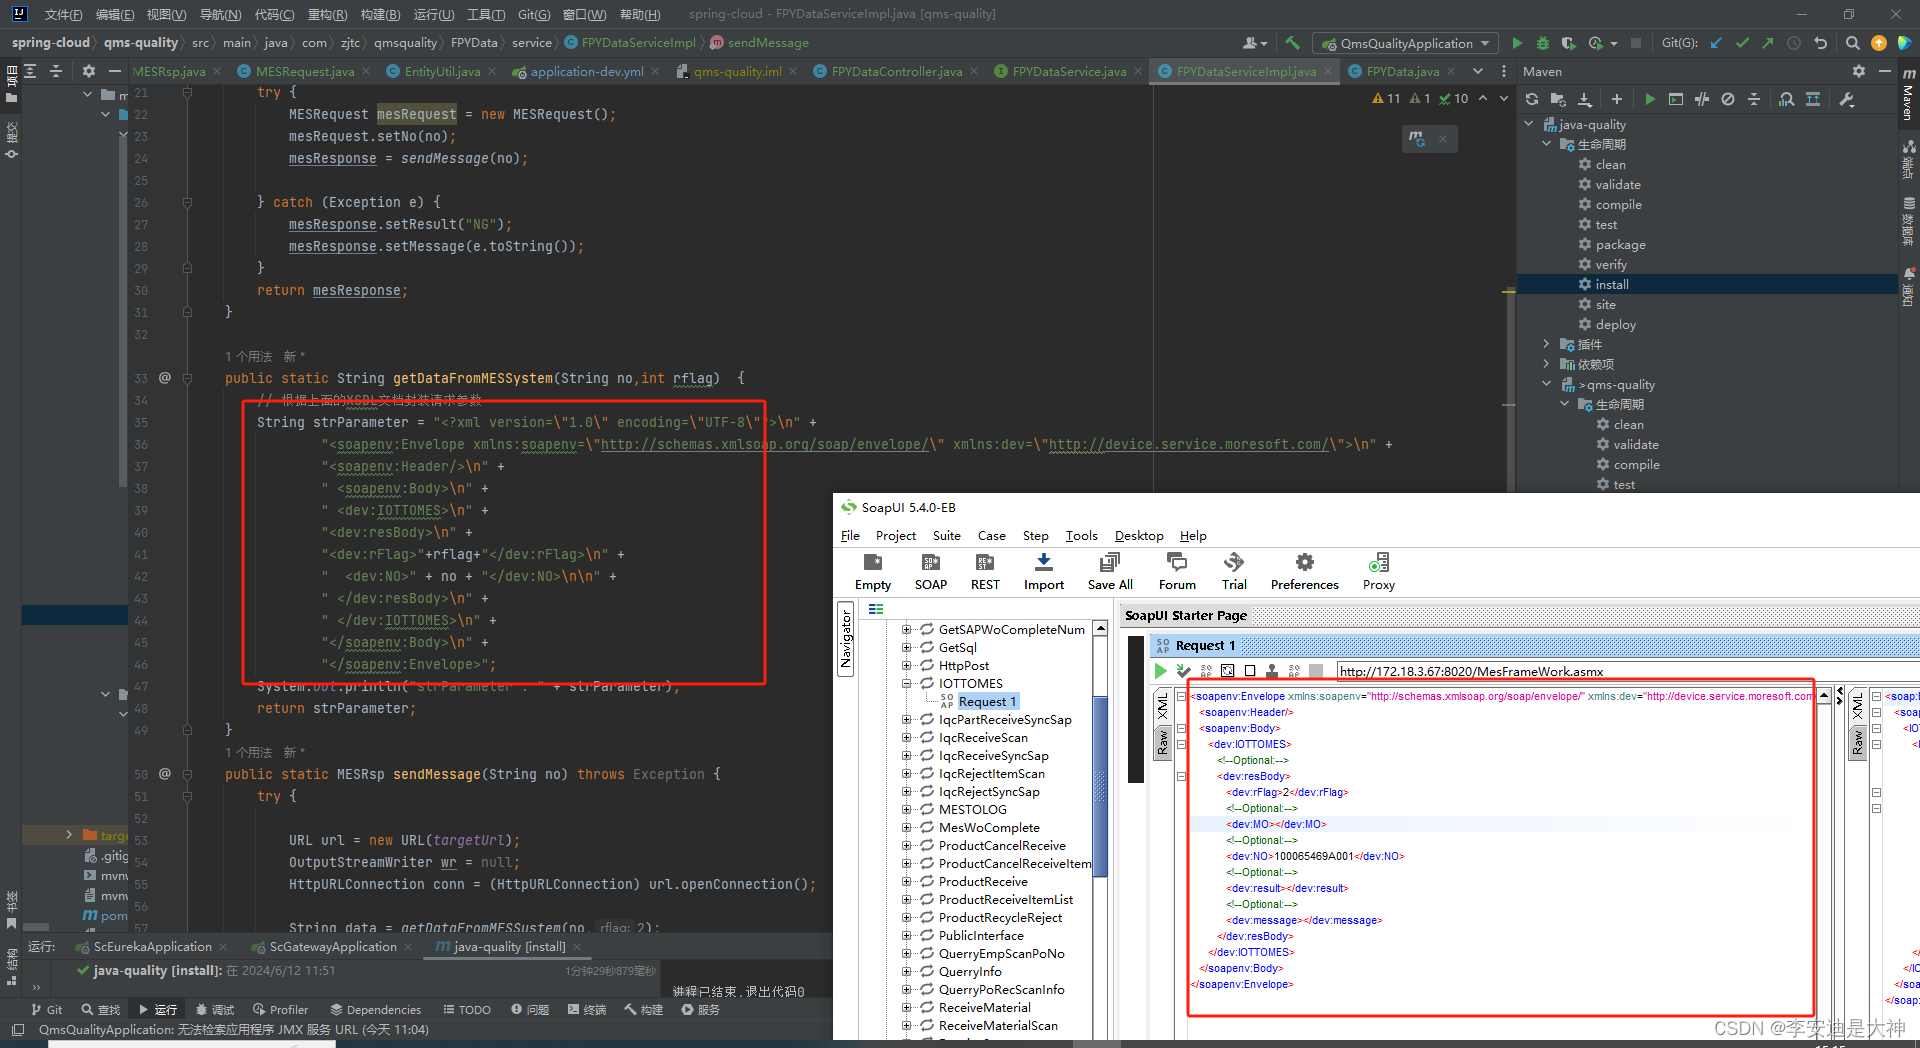Switch to application-dev.yml editor tab
Viewport: 1920px width, 1048px height.
586,71
